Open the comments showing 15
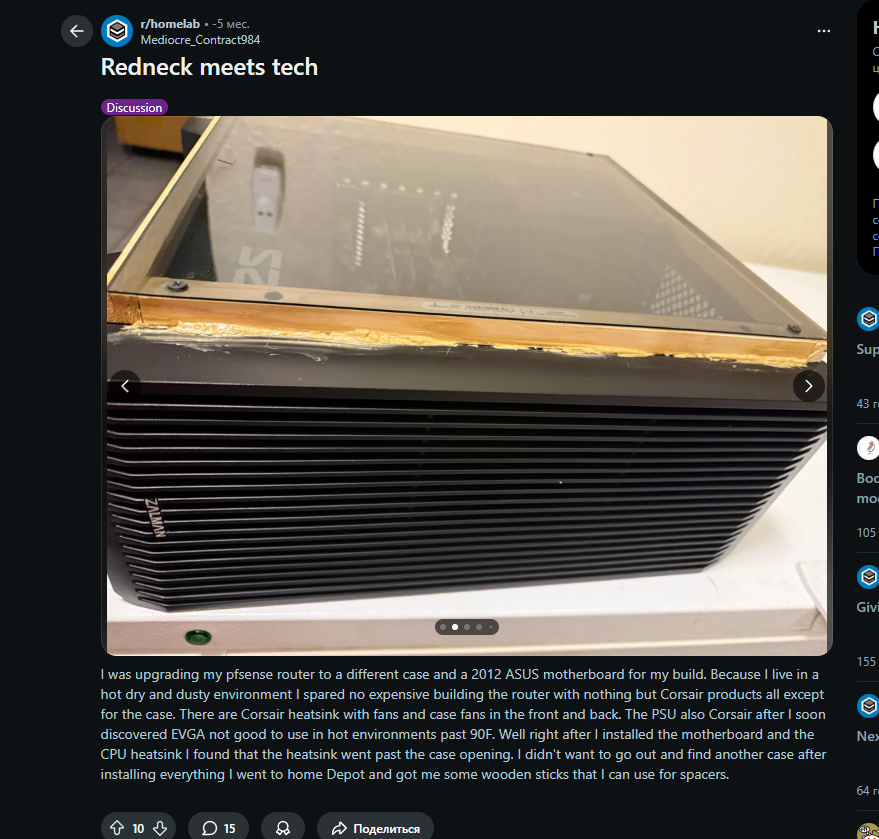 point(218,828)
